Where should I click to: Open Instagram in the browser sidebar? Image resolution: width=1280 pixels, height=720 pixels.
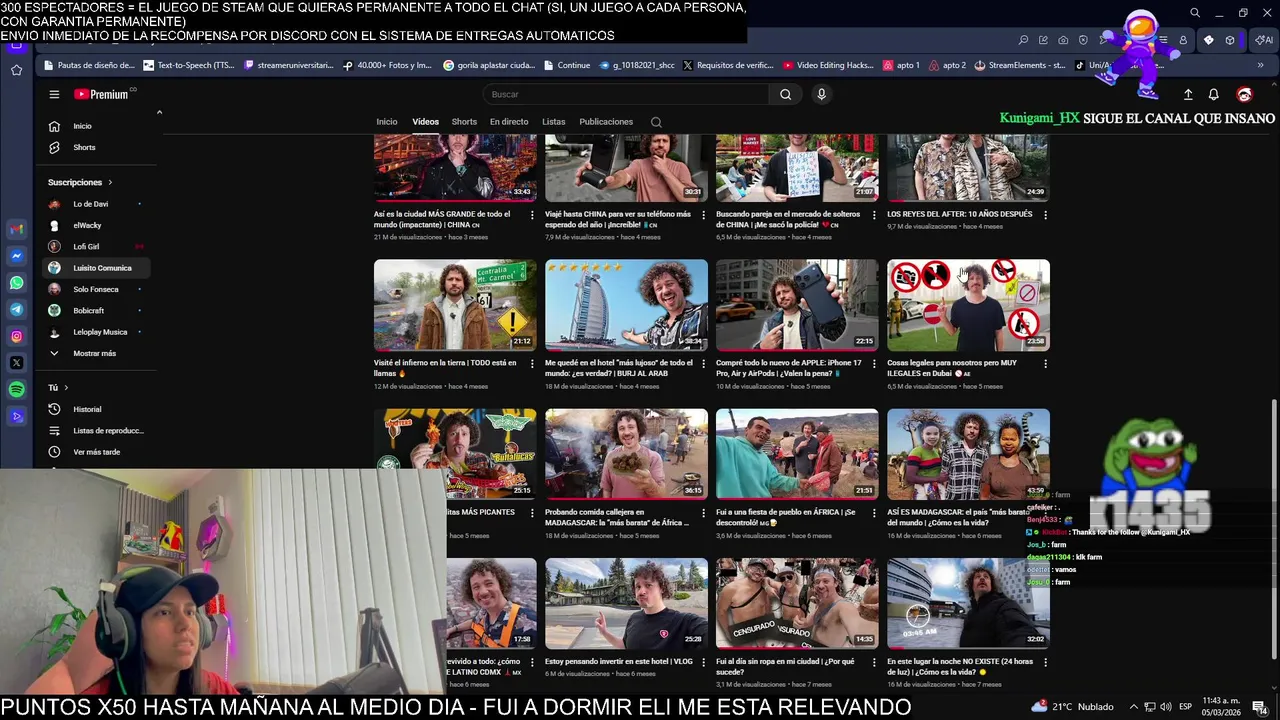16,336
